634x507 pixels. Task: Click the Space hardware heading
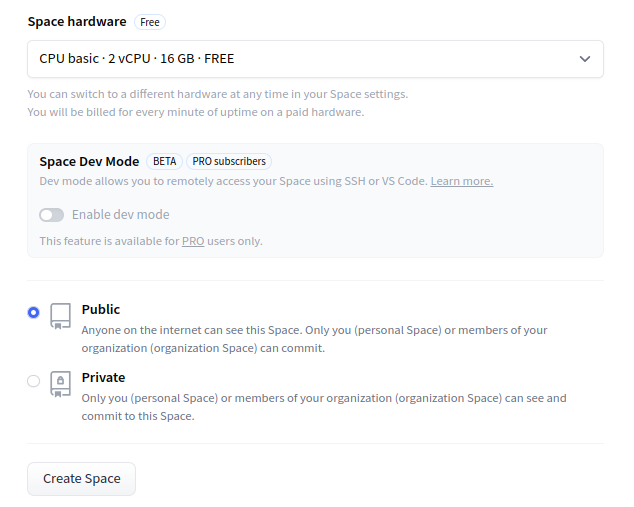77,22
